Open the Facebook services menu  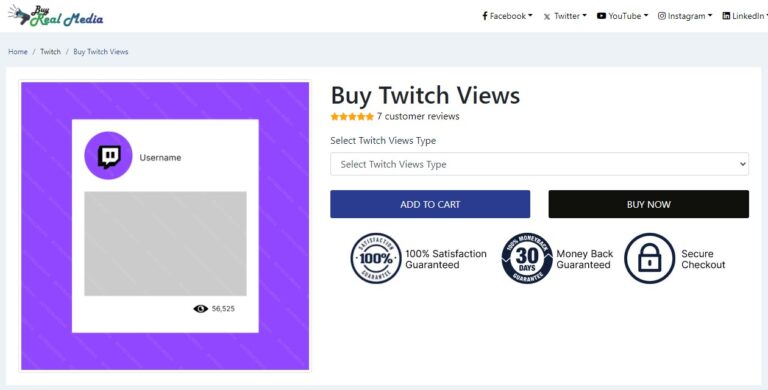pos(507,16)
